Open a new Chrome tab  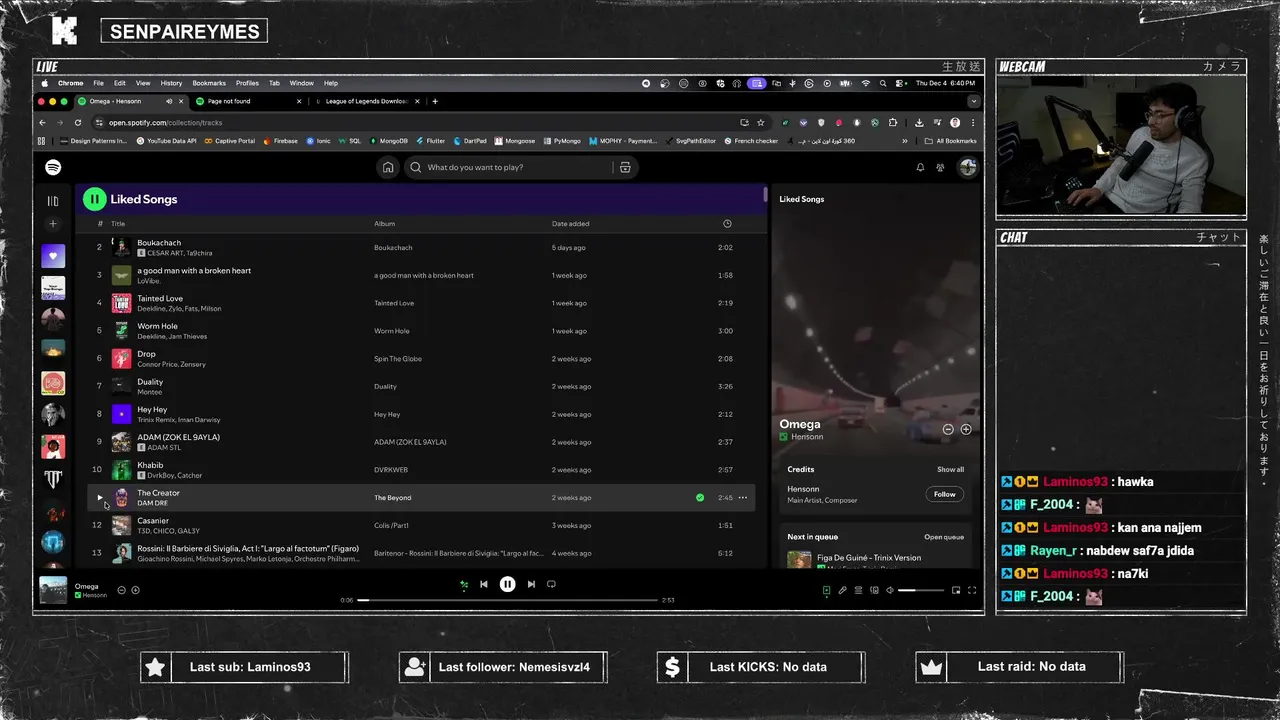point(435,101)
